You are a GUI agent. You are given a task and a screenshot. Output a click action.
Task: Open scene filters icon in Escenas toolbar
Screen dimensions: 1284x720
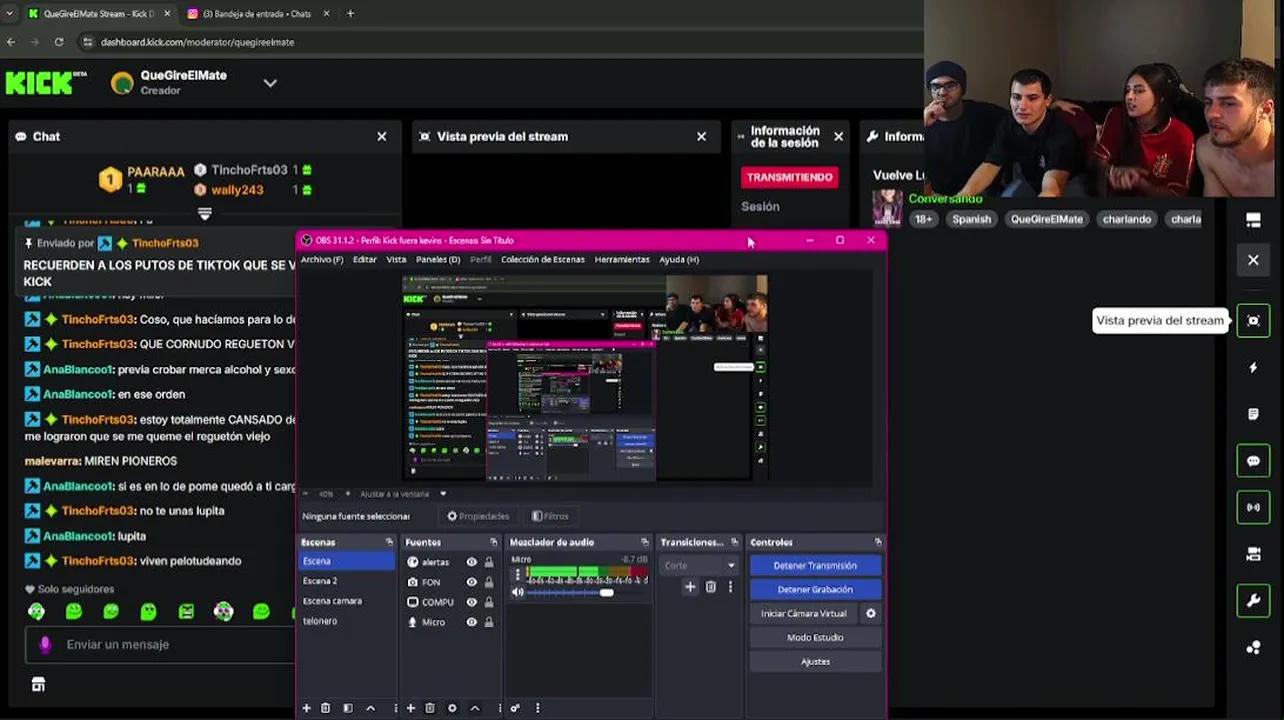click(x=348, y=708)
